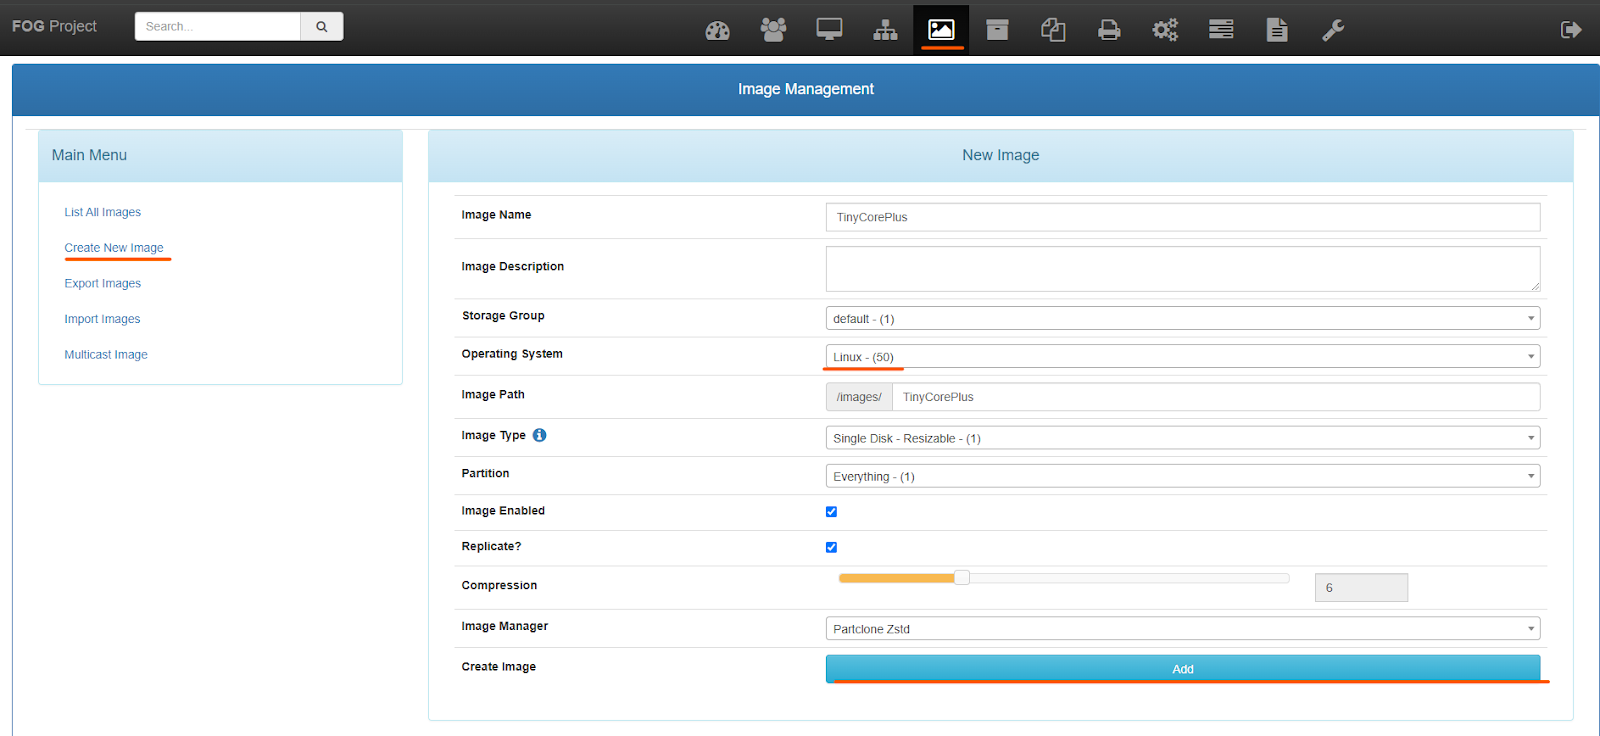Click in the Image Description textarea
Screen dimensions: 1600x736
pos(1183,269)
